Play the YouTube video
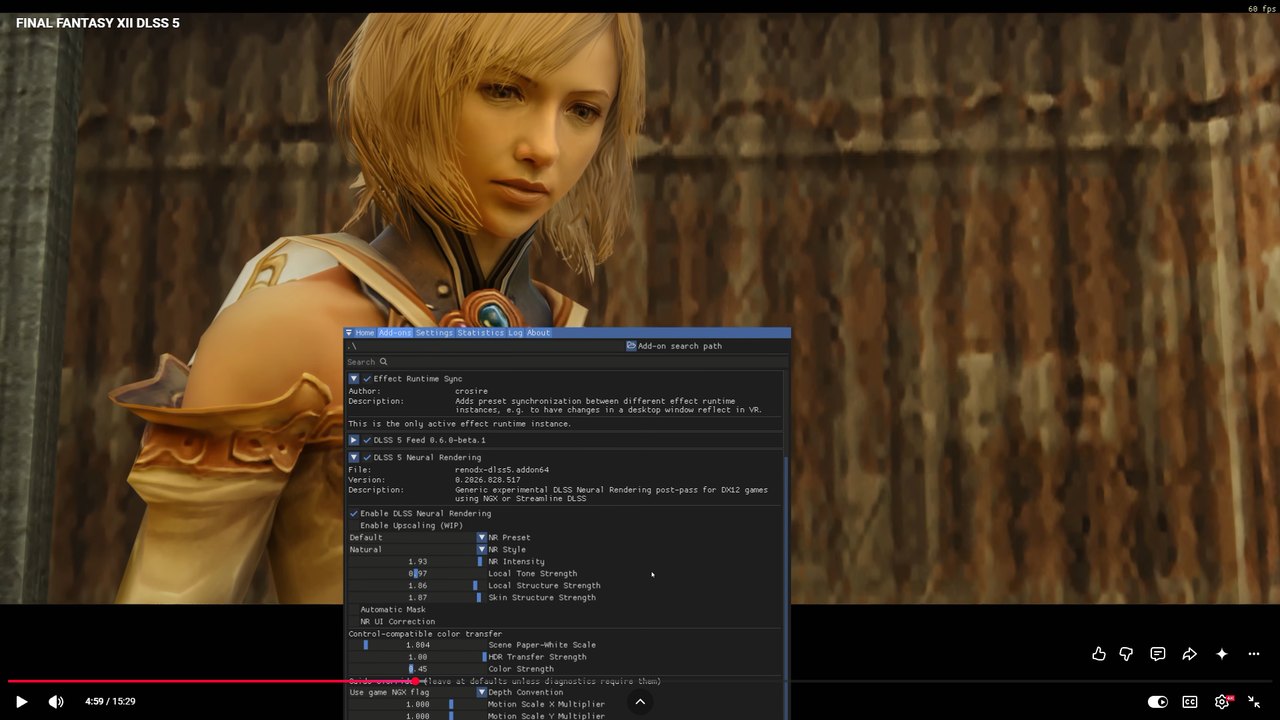This screenshot has width=1280, height=720. point(21,702)
